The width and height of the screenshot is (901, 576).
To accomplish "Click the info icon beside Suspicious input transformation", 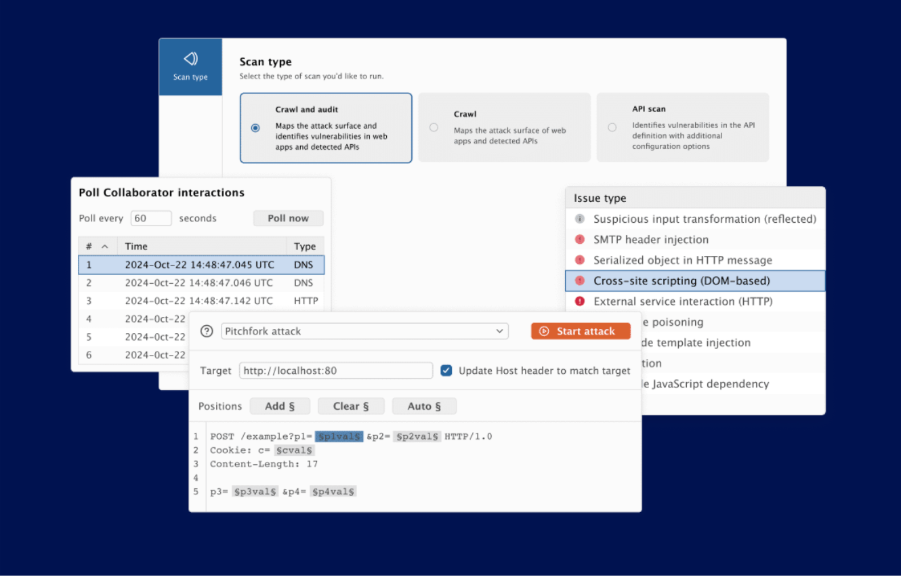I will [580, 218].
